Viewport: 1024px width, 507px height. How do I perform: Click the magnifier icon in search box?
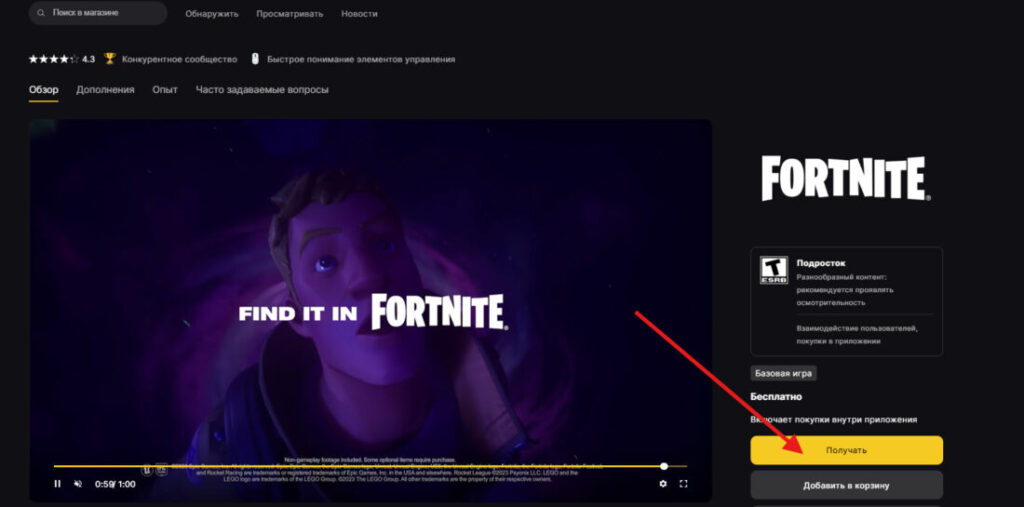click(42, 13)
